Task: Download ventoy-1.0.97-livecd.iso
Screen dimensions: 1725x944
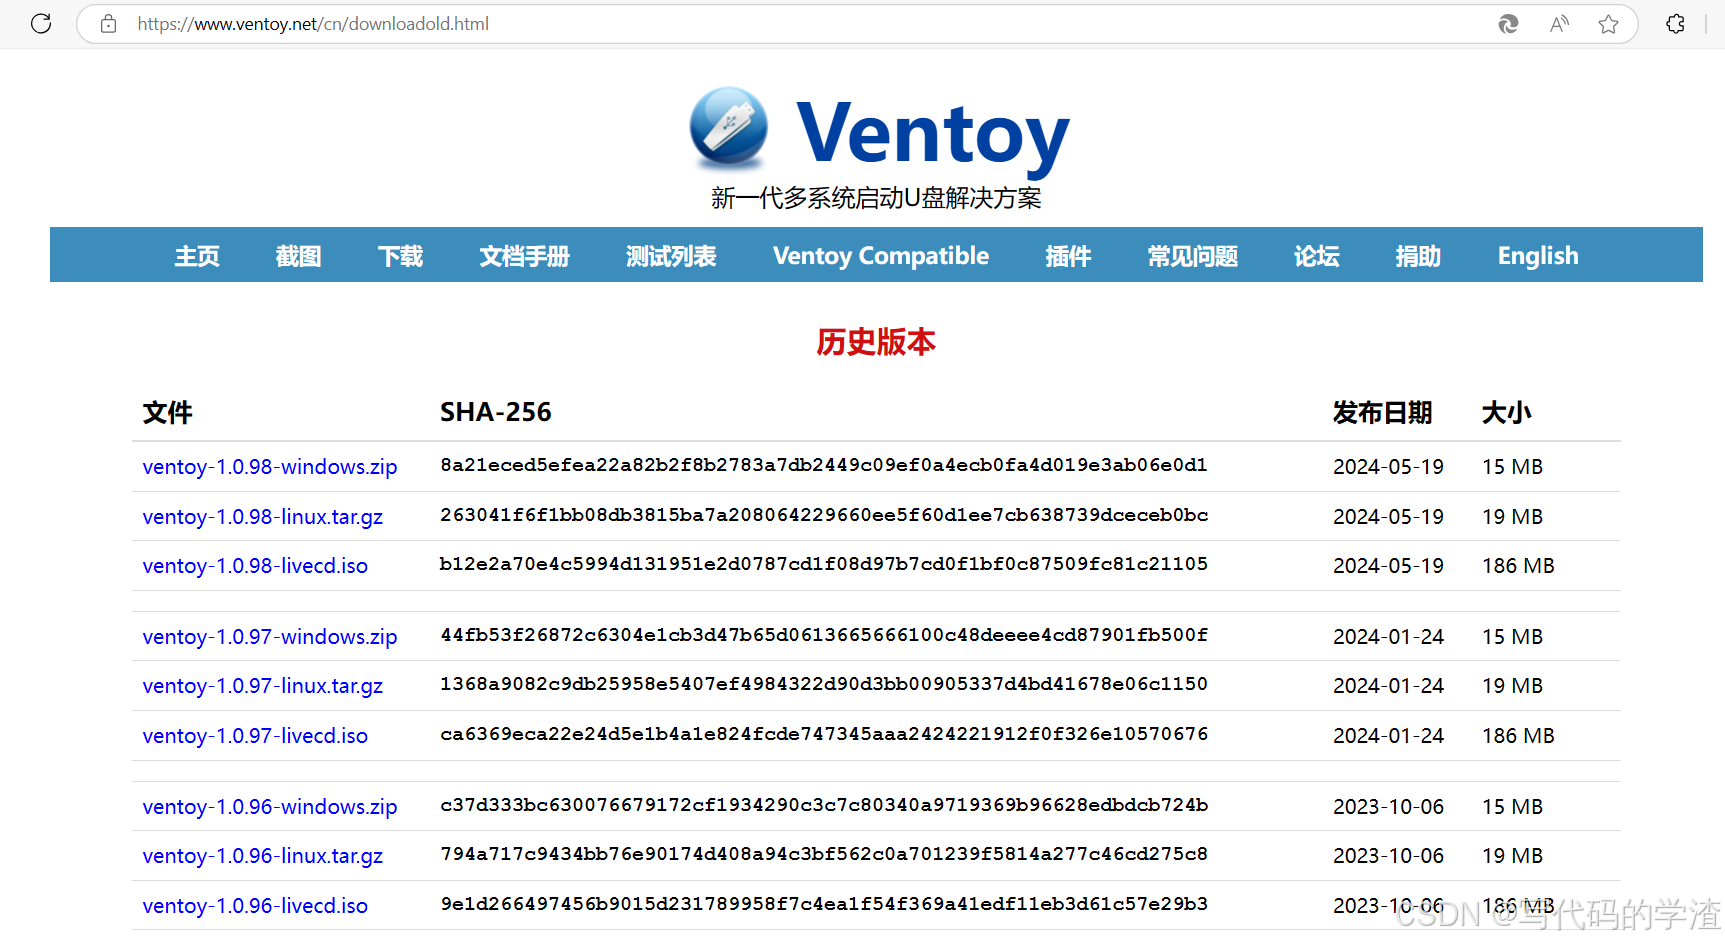Action: [x=255, y=736]
